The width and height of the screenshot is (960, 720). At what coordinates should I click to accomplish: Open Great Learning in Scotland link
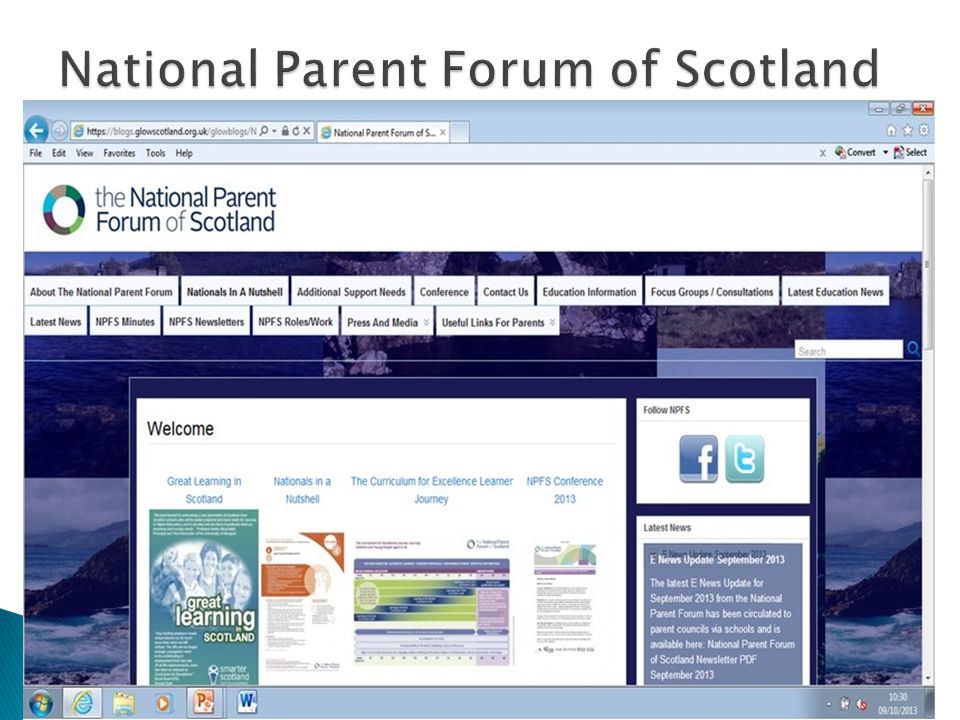pos(204,490)
